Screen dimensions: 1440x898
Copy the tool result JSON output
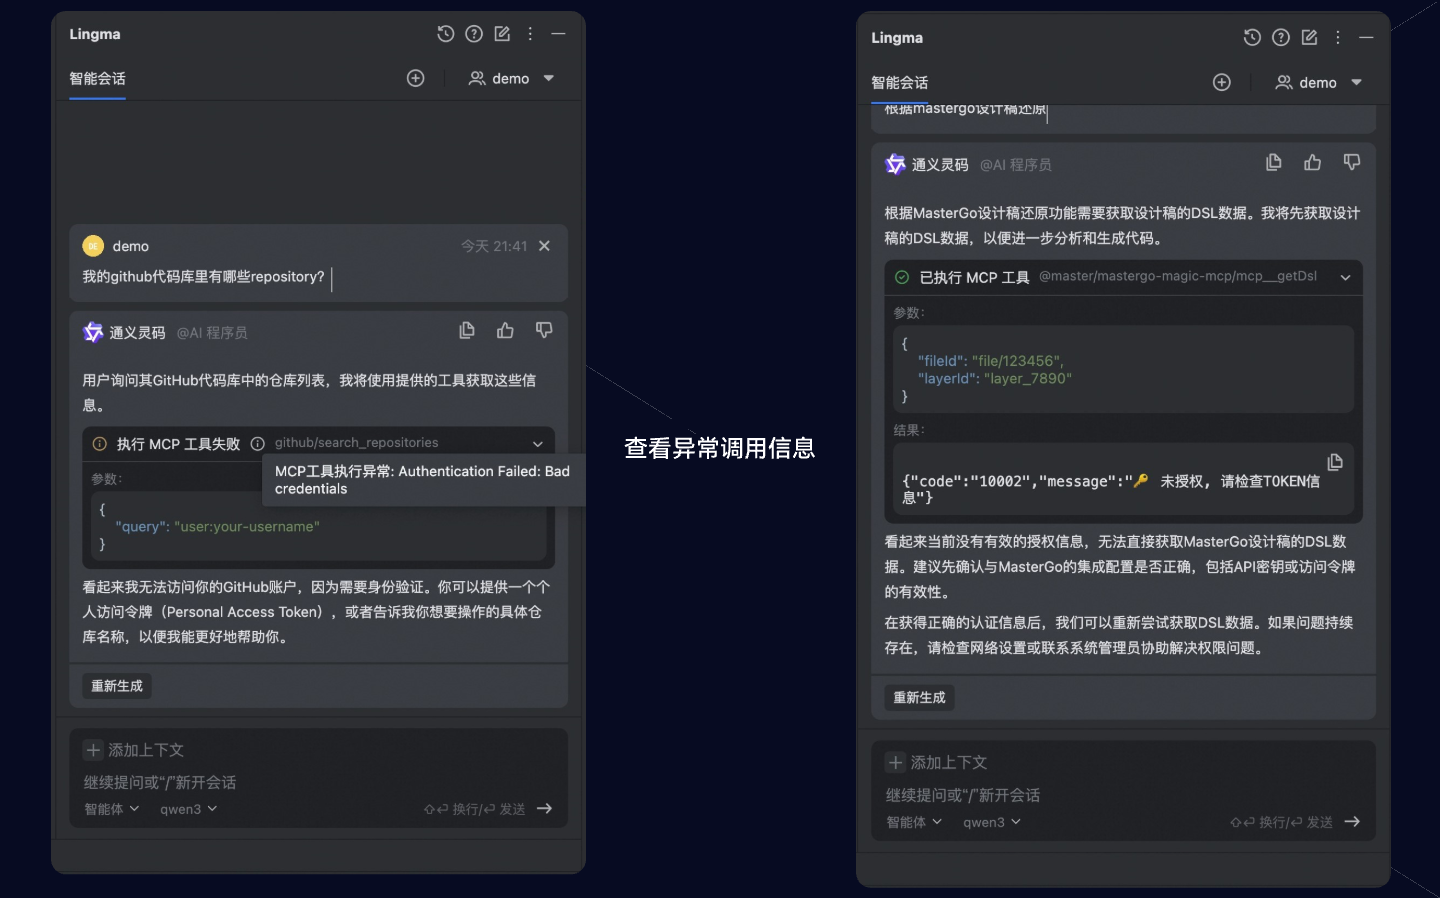(x=1335, y=462)
